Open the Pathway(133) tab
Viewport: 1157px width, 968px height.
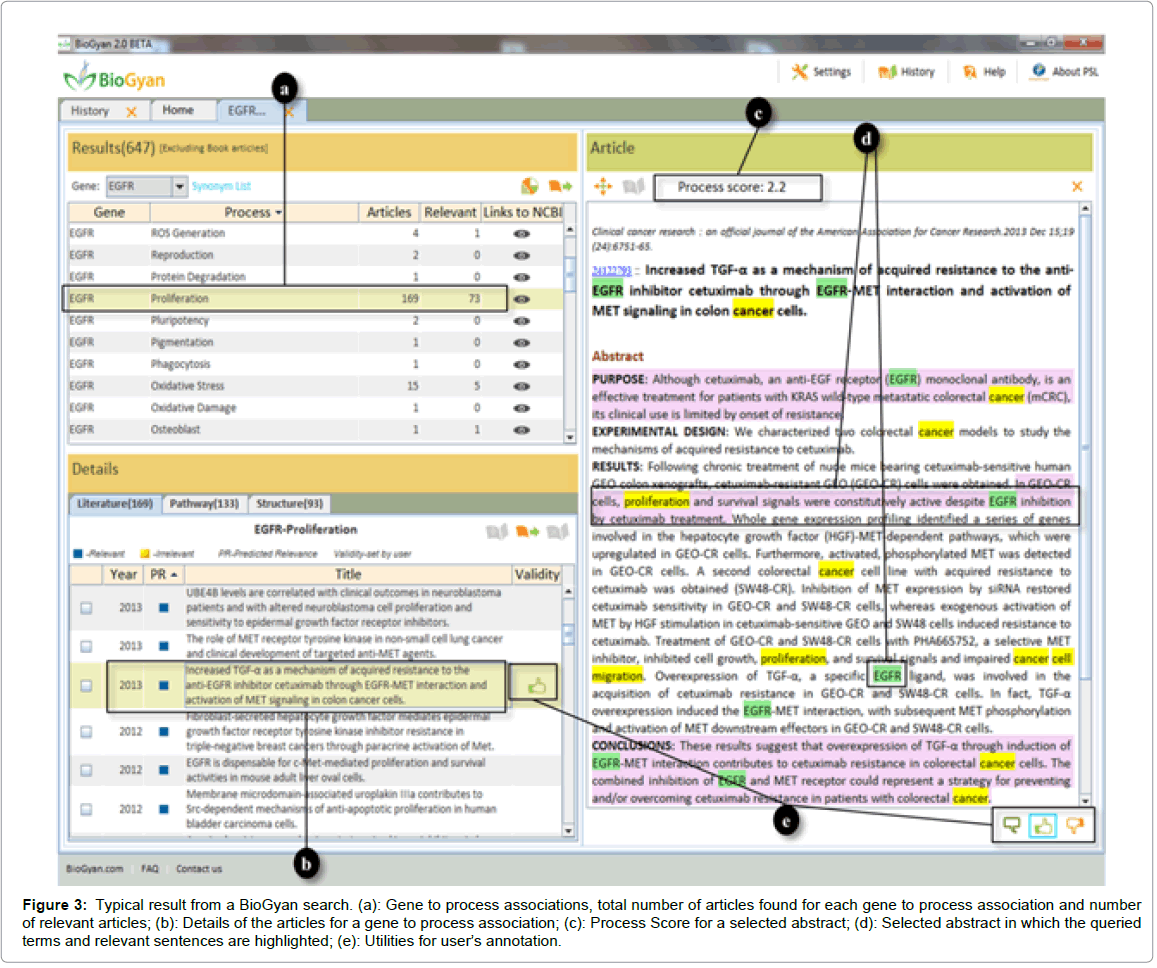tap(204, 504)
